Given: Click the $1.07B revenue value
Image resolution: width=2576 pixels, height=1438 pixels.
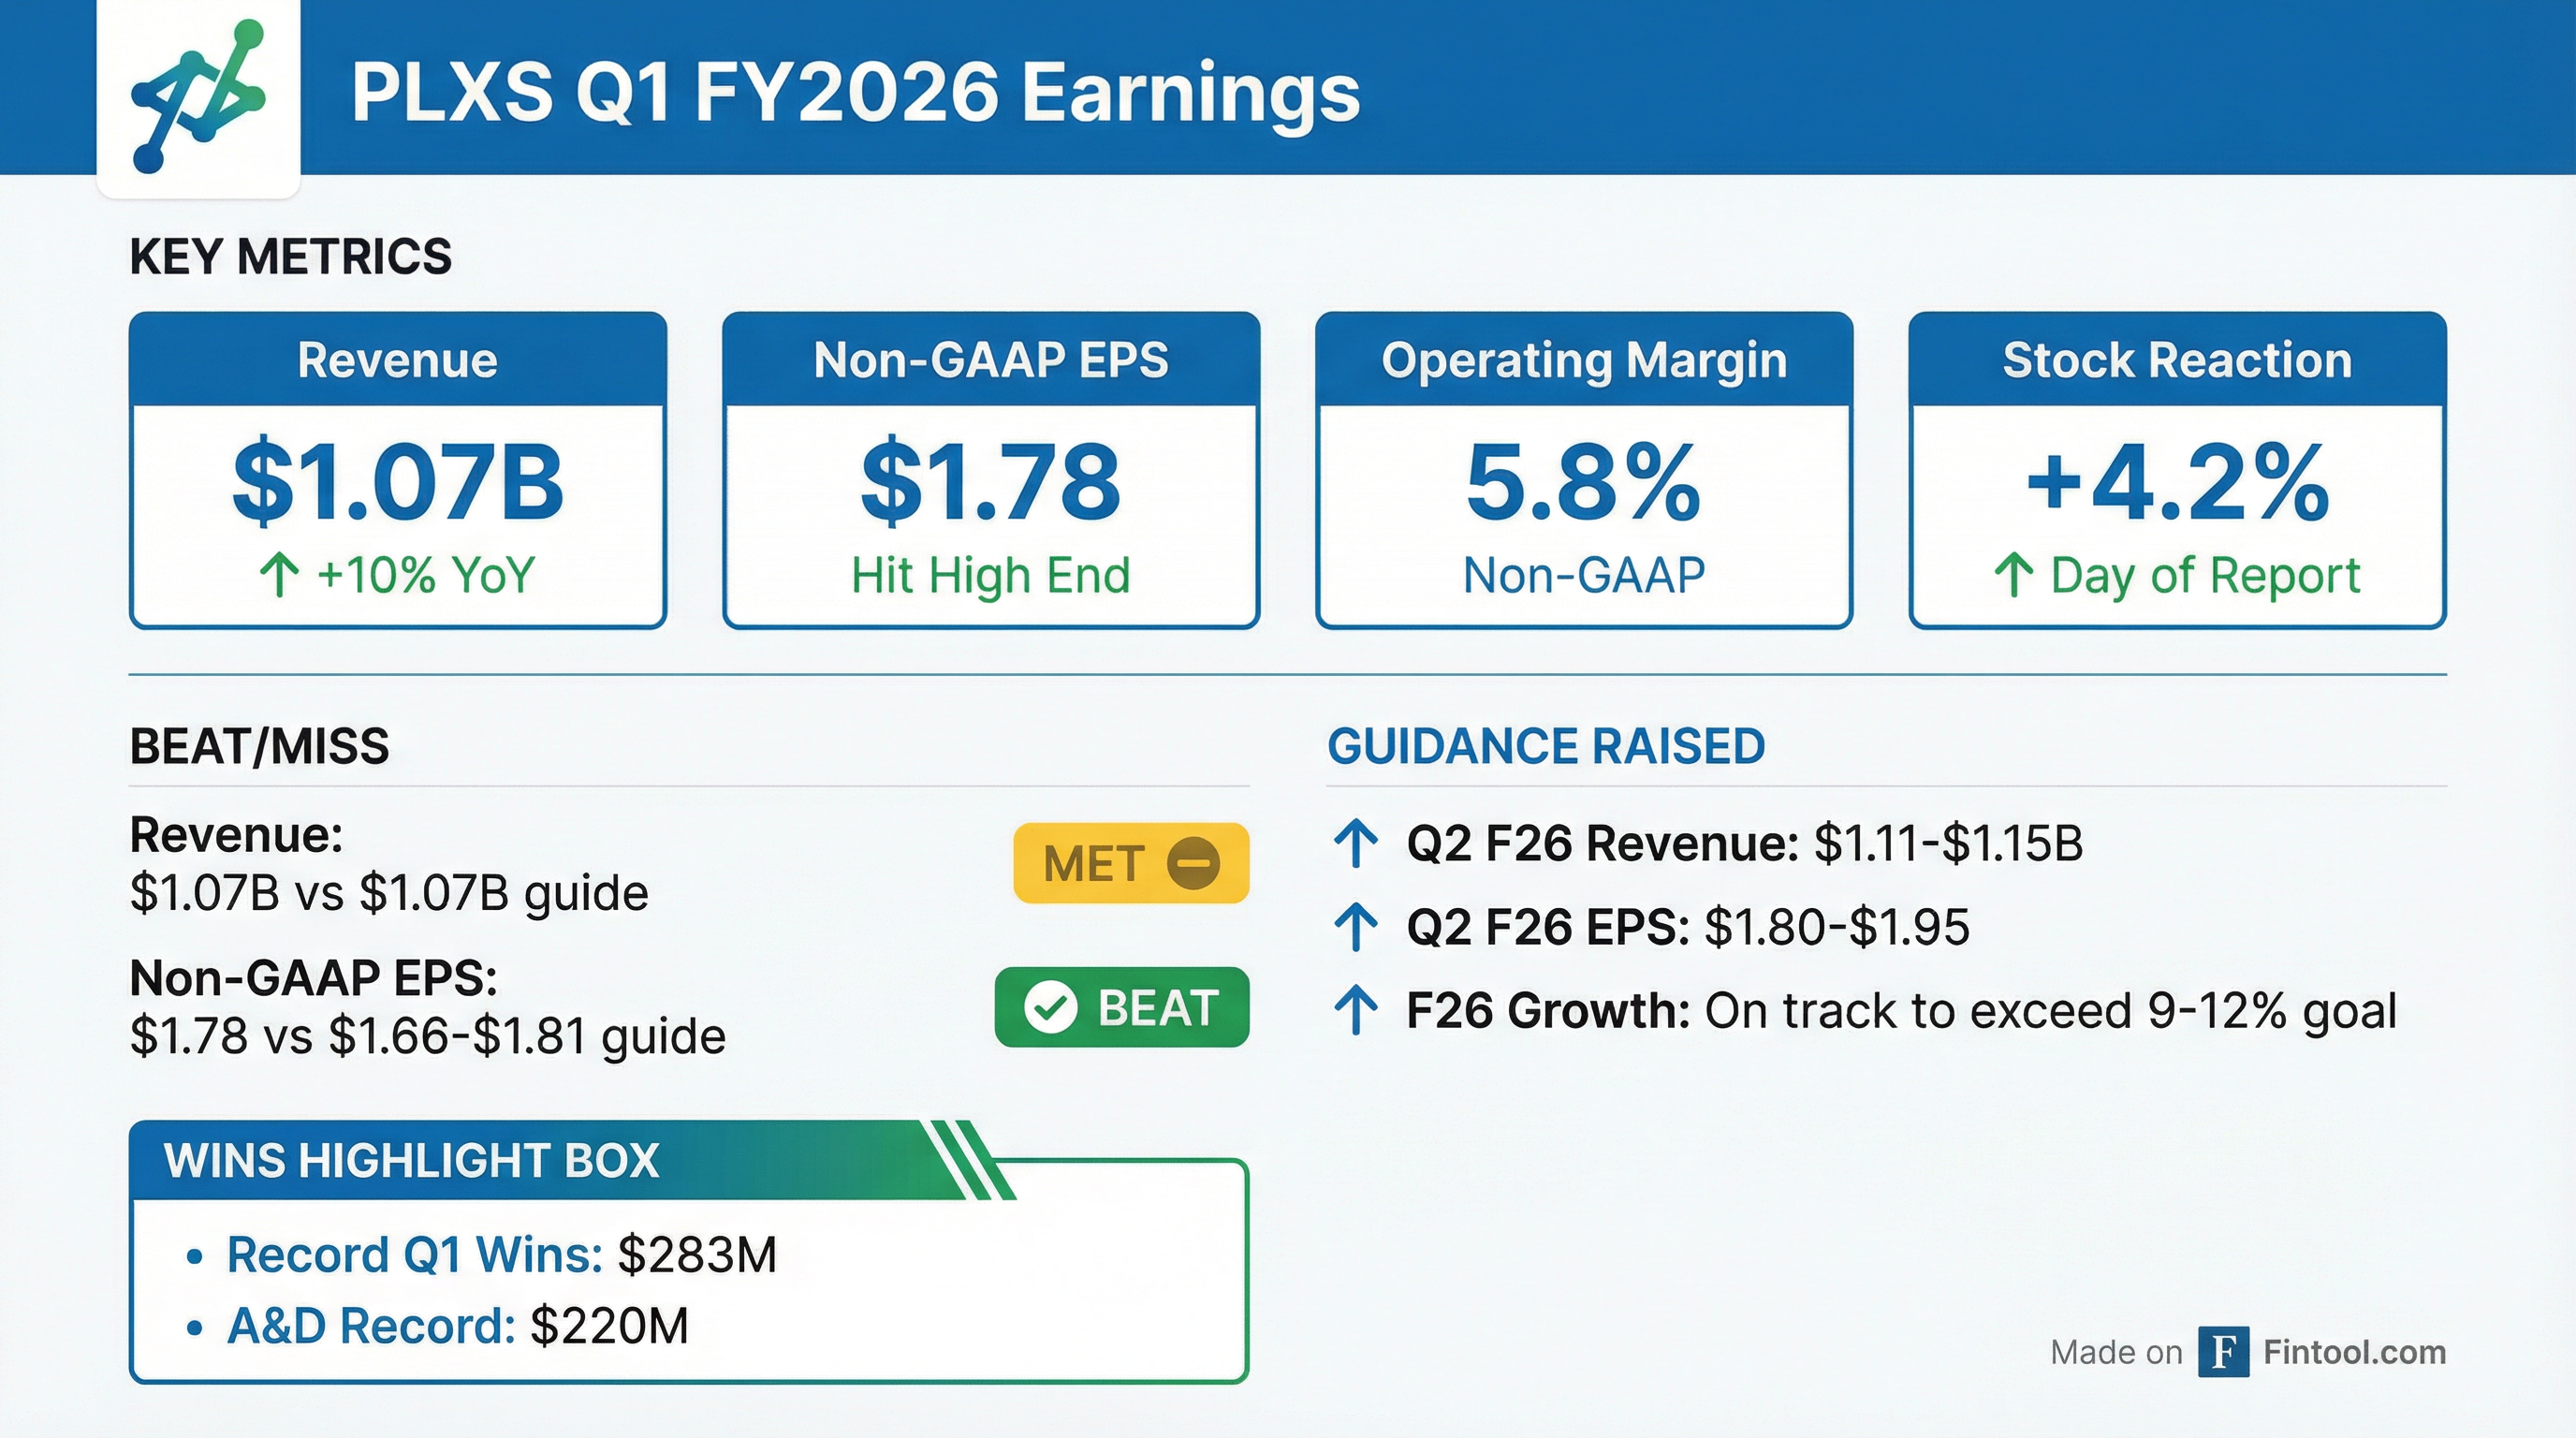Looking at the screenshot, I should click(x=397, y=482).
